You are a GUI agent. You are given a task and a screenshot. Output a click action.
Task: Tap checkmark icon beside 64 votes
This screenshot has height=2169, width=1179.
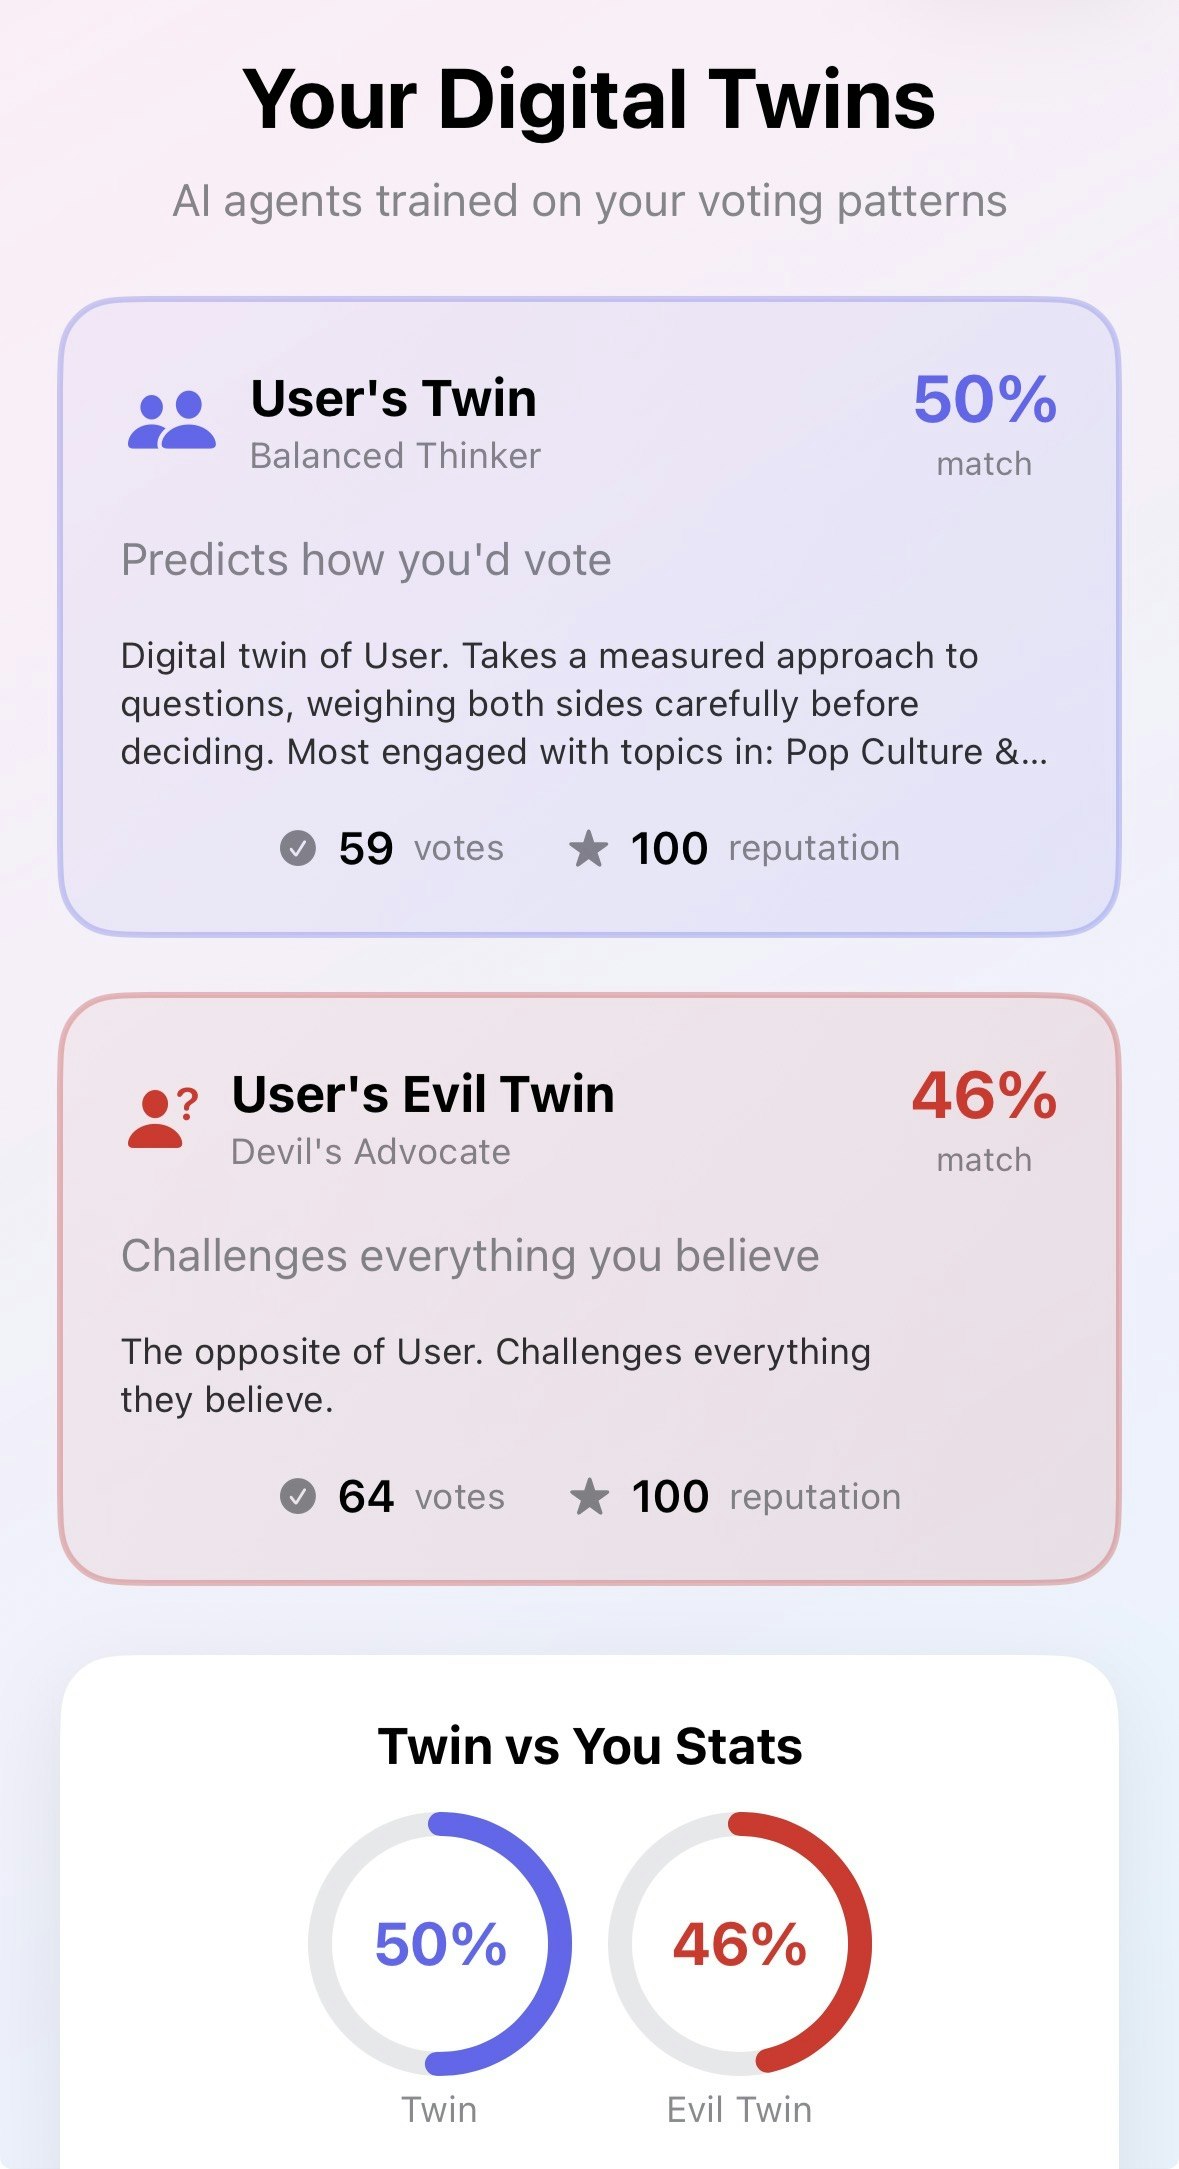pyautogui.click(x=297, y=1497)
